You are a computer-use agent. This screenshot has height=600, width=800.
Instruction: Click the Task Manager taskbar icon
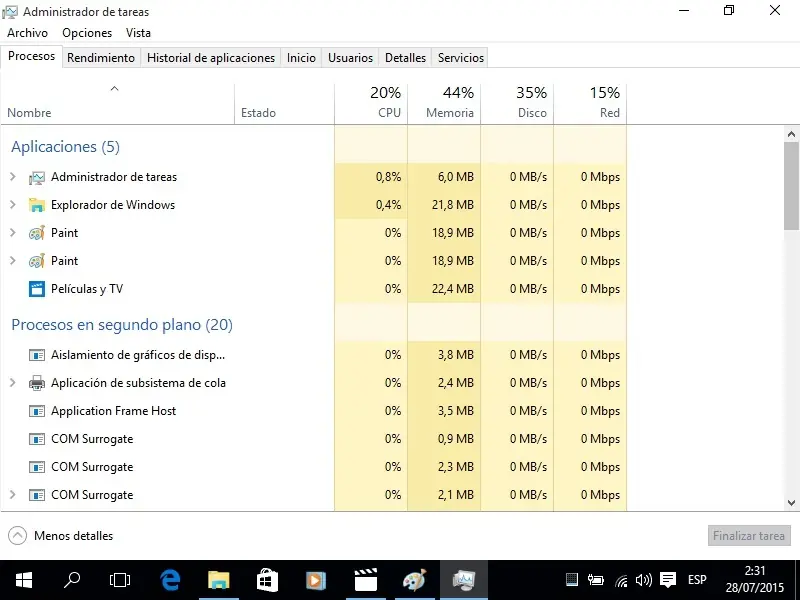[x=464, y=580]
